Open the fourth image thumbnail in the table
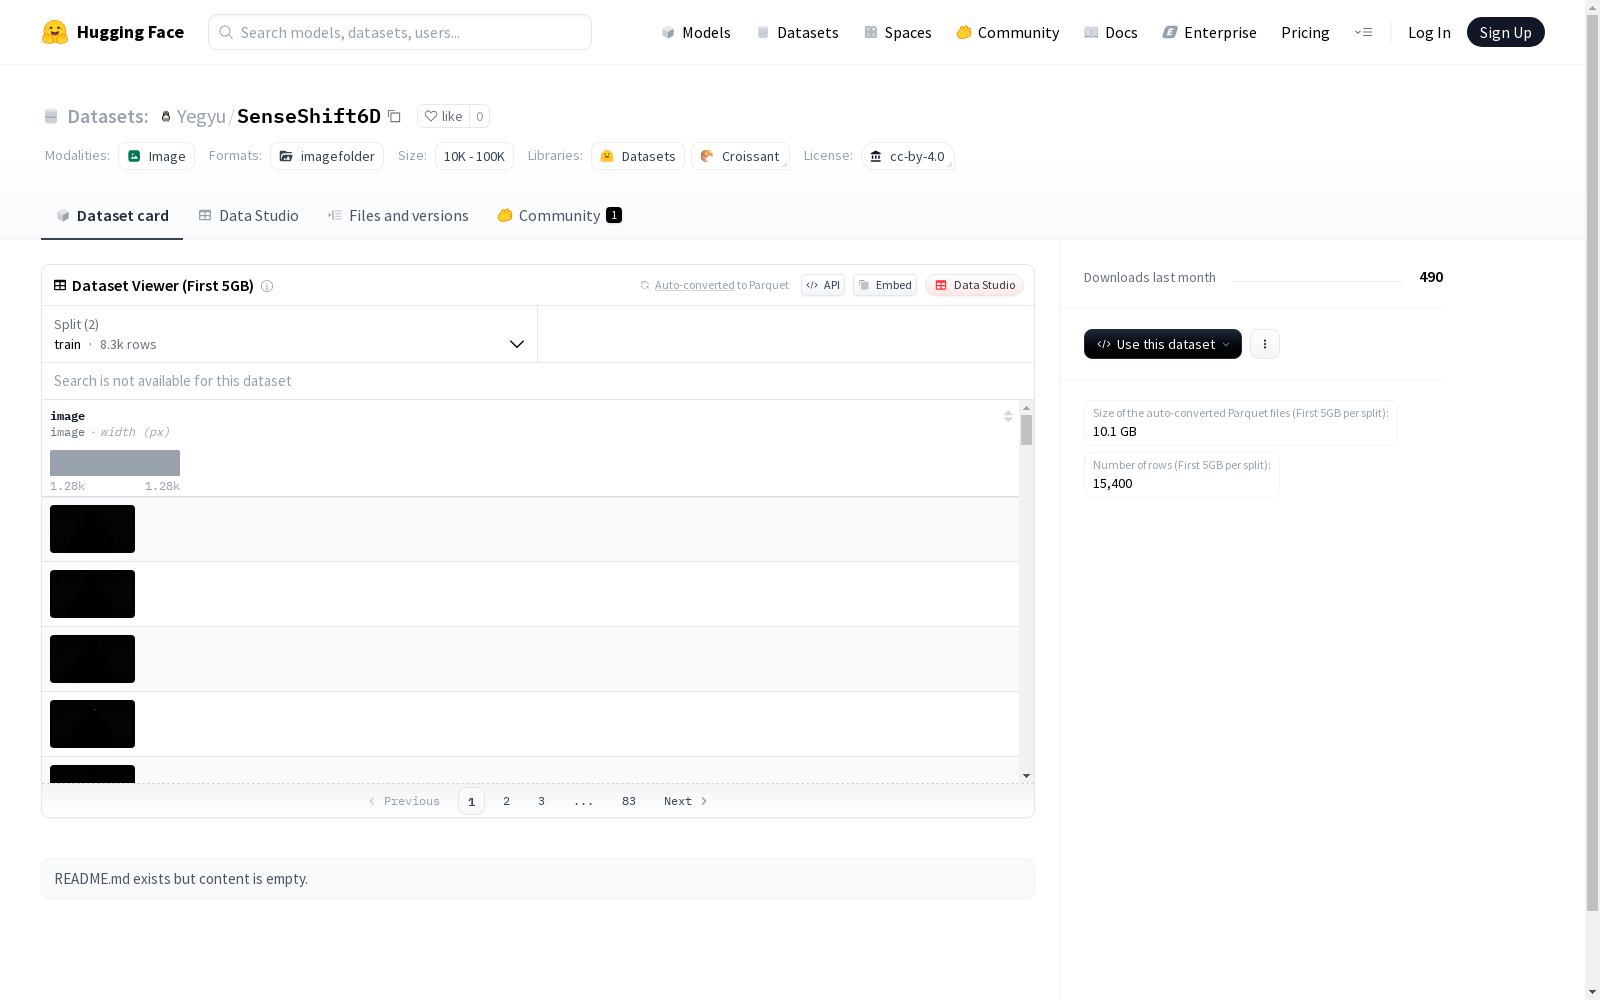Image resolution: width=1600 pixels, height=1000 pixels. tap(92, 724)
